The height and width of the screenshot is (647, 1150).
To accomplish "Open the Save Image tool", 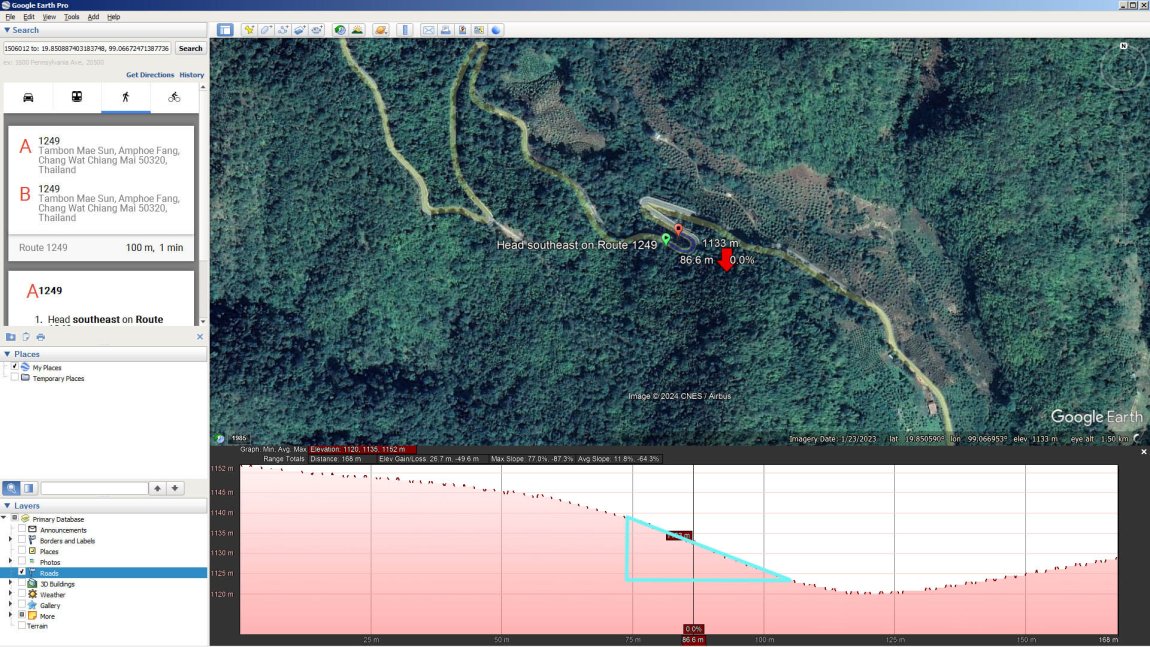I will tap(461, 29).
